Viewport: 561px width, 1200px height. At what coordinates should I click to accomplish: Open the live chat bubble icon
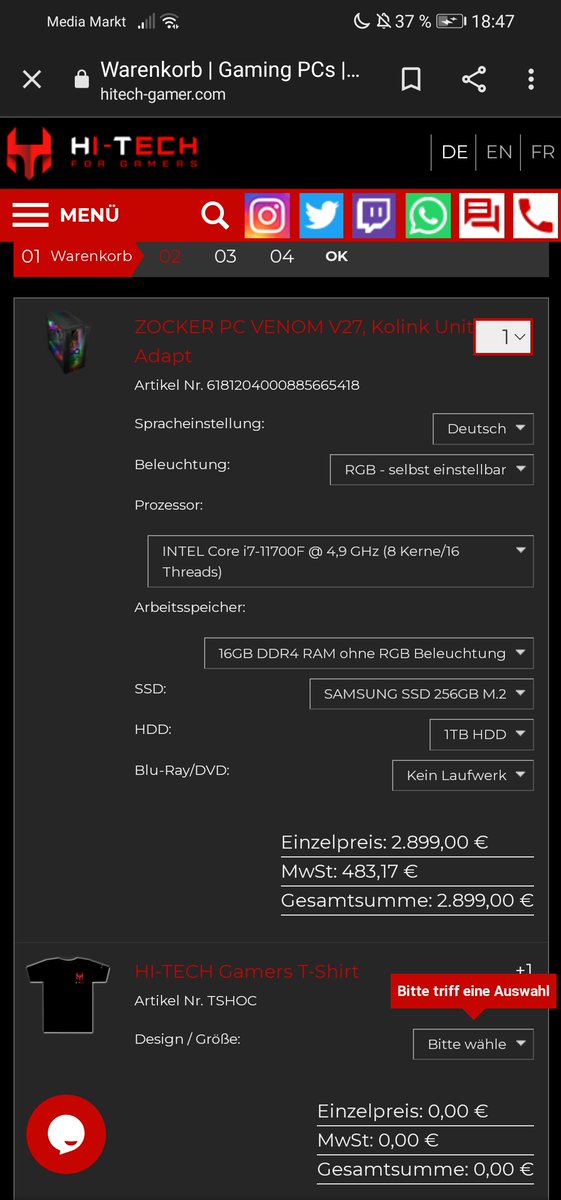click(x=66, y=1133)
